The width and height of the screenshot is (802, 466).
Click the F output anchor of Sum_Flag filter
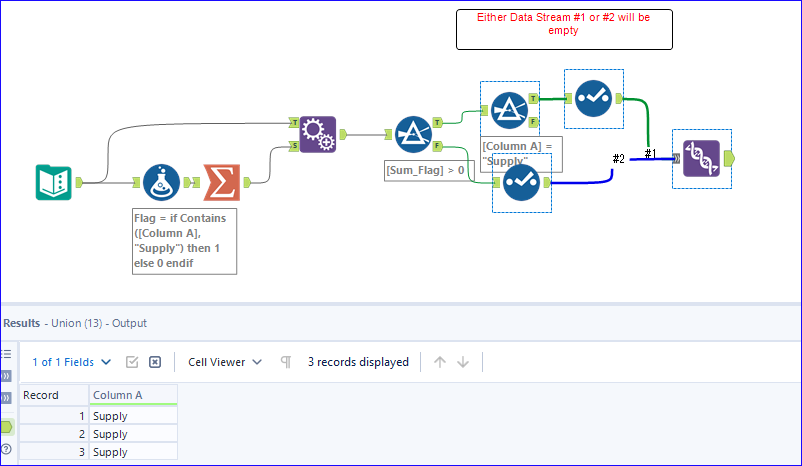(437, 146)
